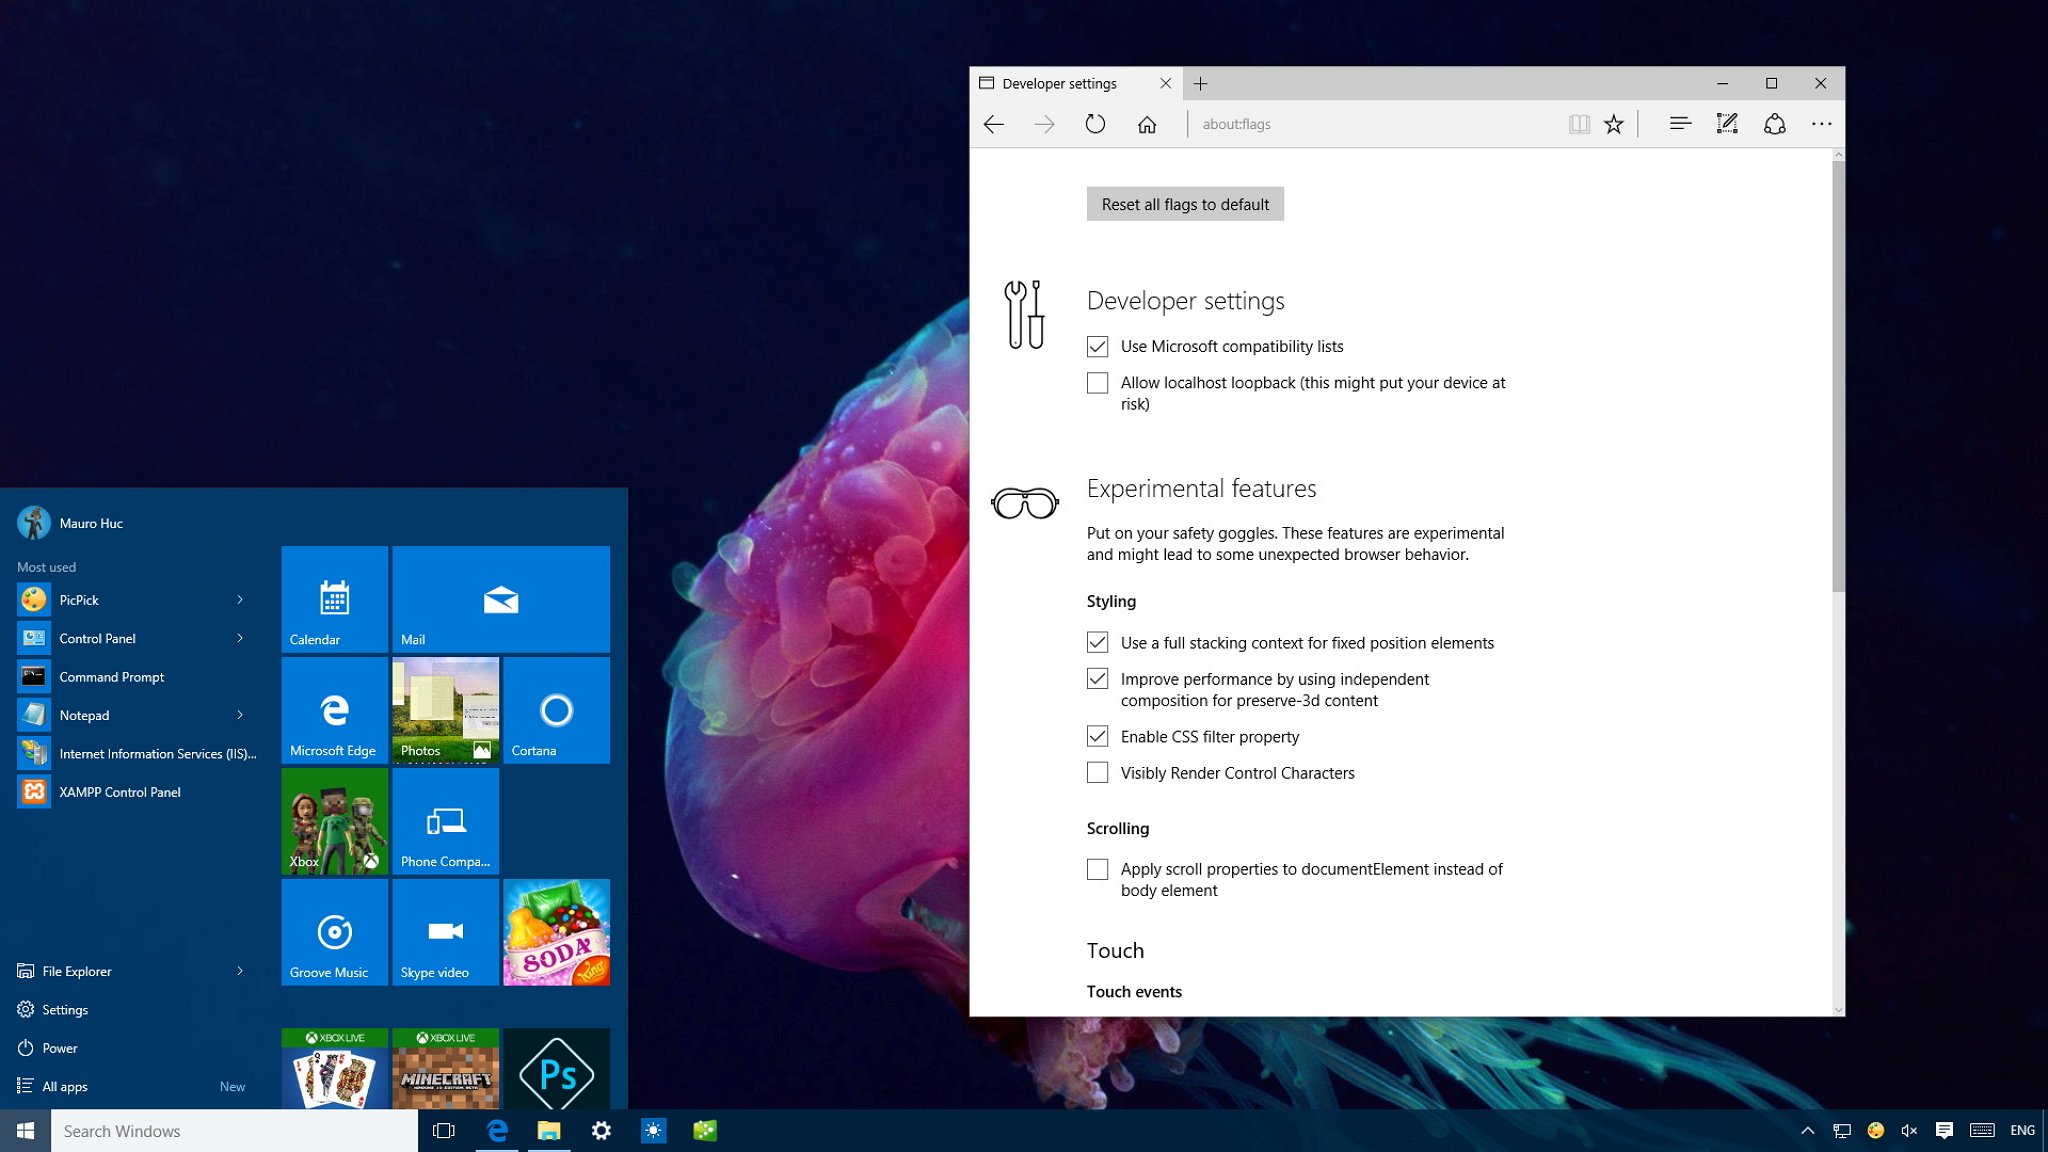This screenshot has width=2048, height=1152.
Task: Open Control Panel from Start menu
Action: click(96, 637)
